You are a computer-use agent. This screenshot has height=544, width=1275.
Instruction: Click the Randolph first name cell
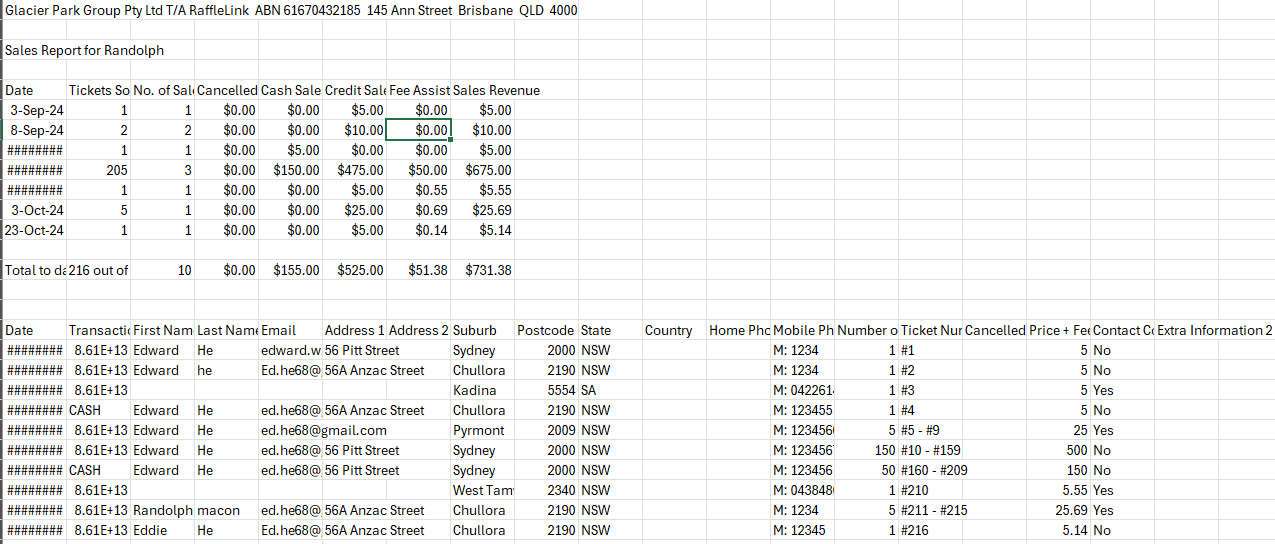point(162,510)
